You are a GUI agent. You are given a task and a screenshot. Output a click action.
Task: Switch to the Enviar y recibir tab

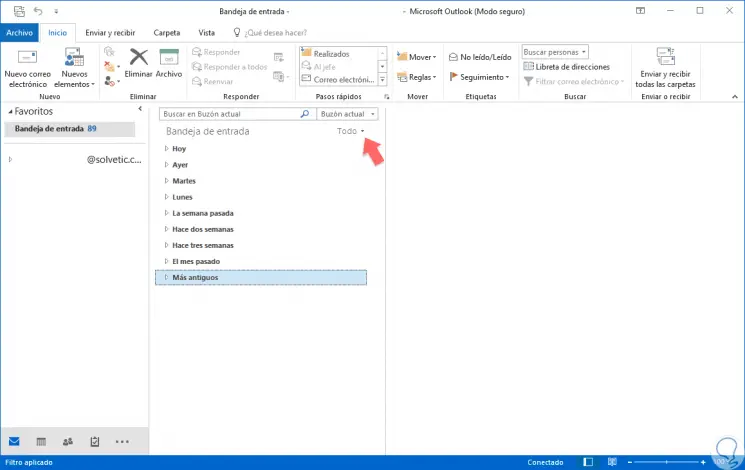[x=112, y=32]
